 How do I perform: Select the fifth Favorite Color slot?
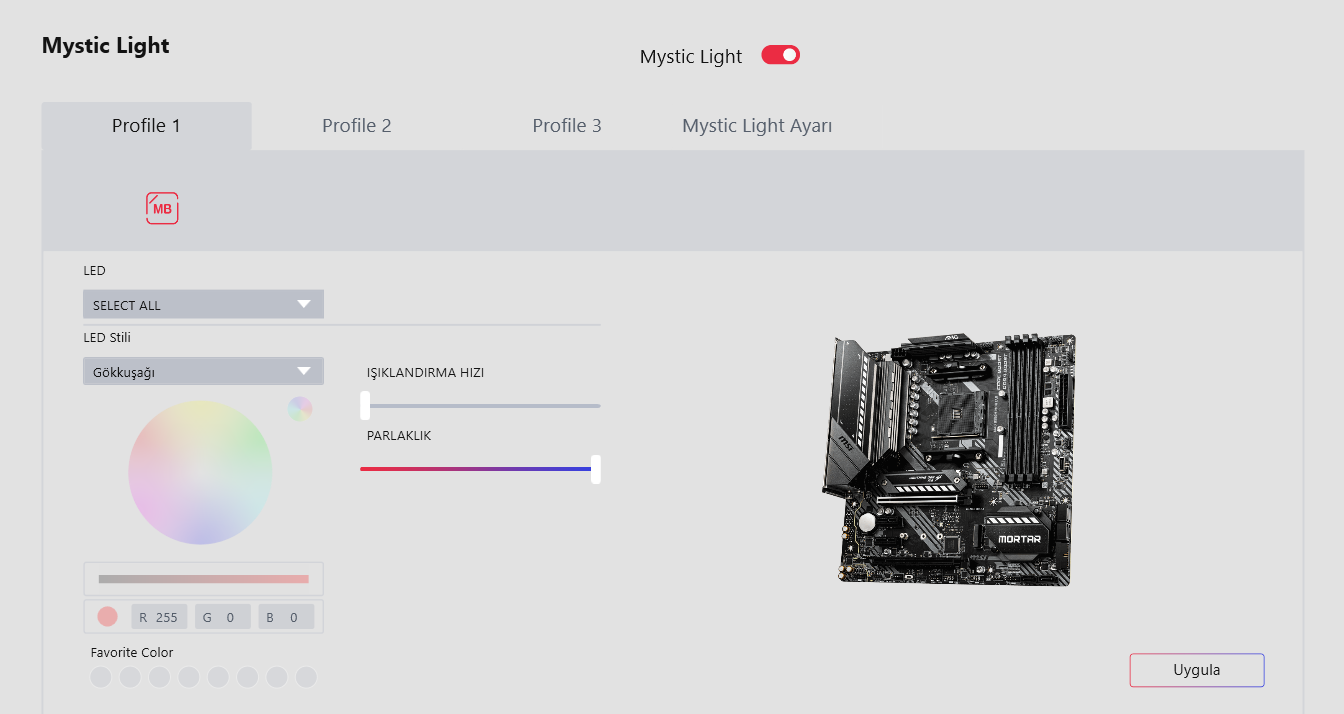pos(218,678)
